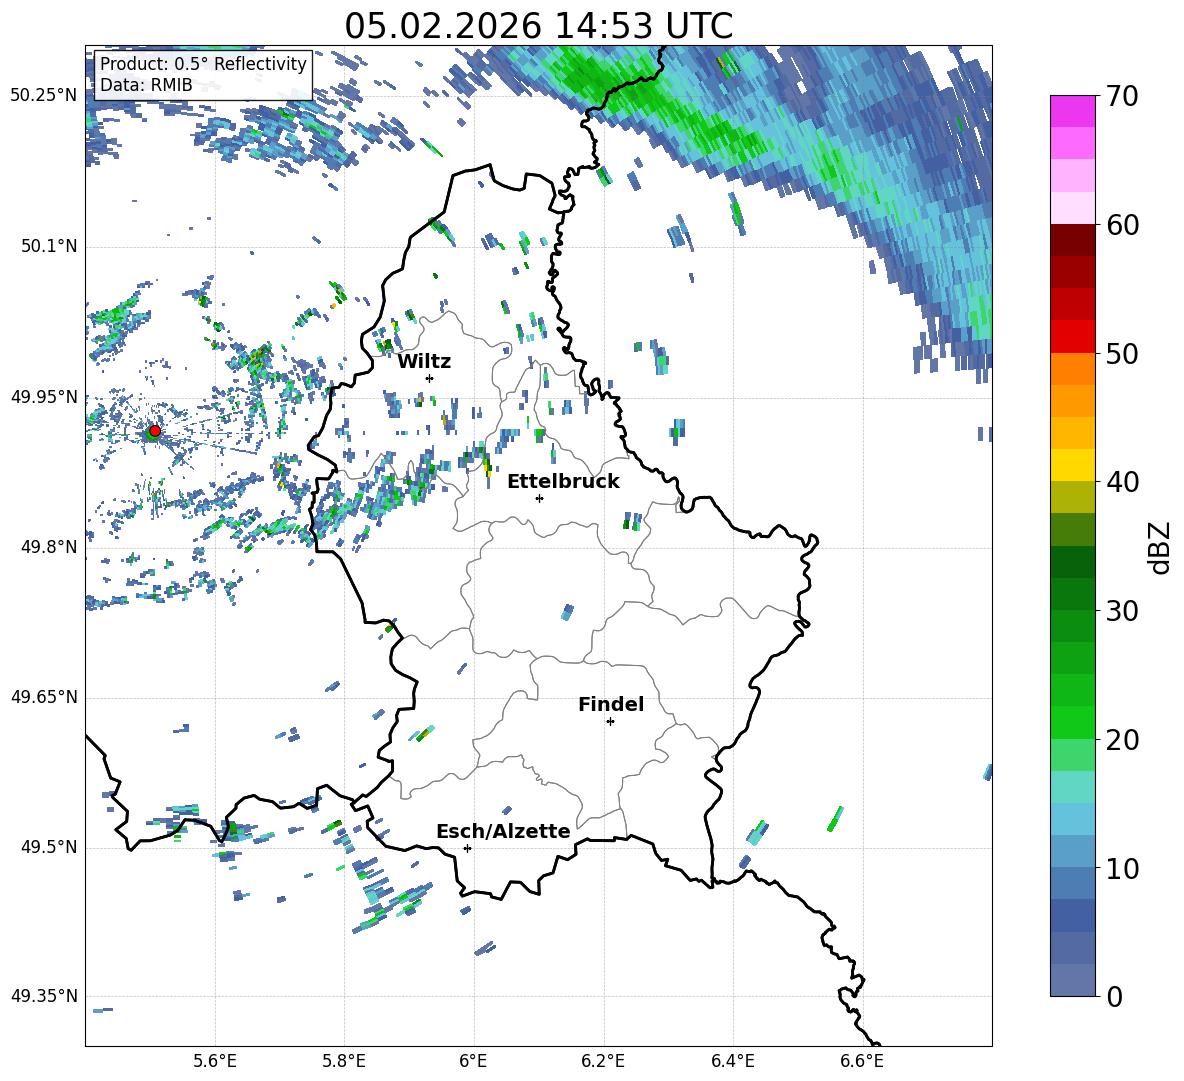1184x1081 pixels.
Task: Click the orange swatch just below 50 dBZ
Action: 1072,368
